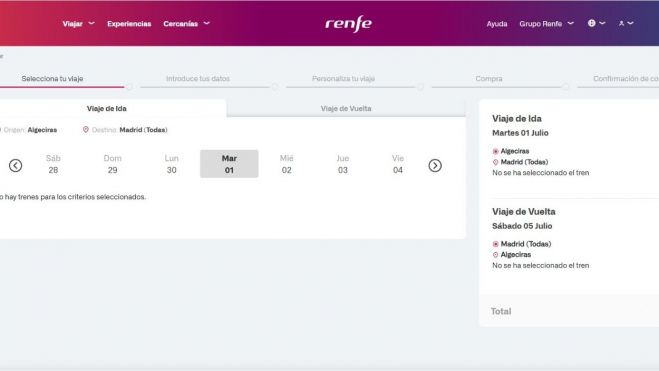659x371 pixels.
Task: Select date Lun 30
Action: coord(171,164)
